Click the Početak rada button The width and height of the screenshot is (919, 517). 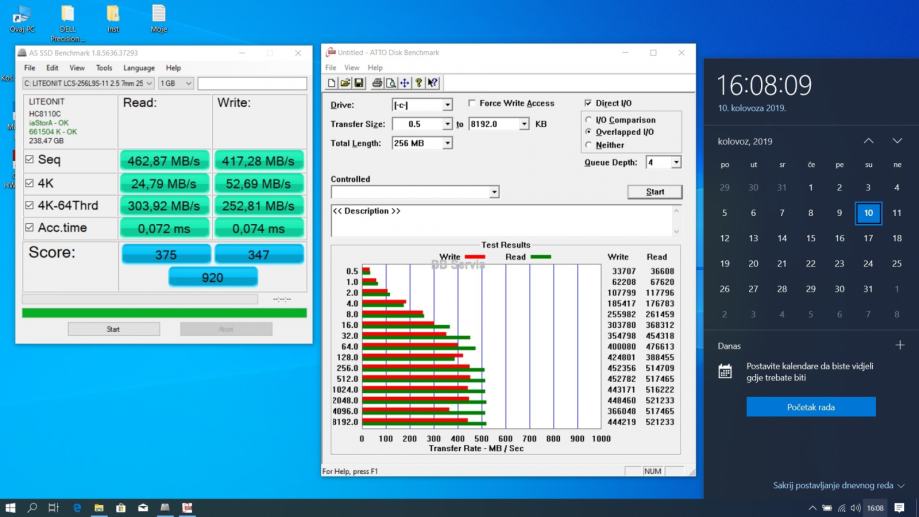click(811, 407)
